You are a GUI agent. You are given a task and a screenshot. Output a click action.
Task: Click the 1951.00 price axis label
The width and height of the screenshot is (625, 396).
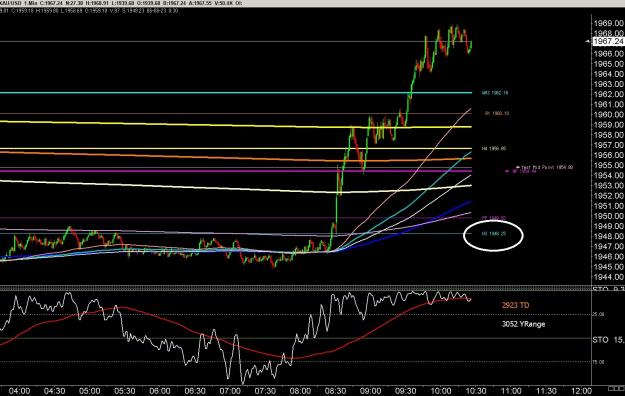tap(609, 206)
